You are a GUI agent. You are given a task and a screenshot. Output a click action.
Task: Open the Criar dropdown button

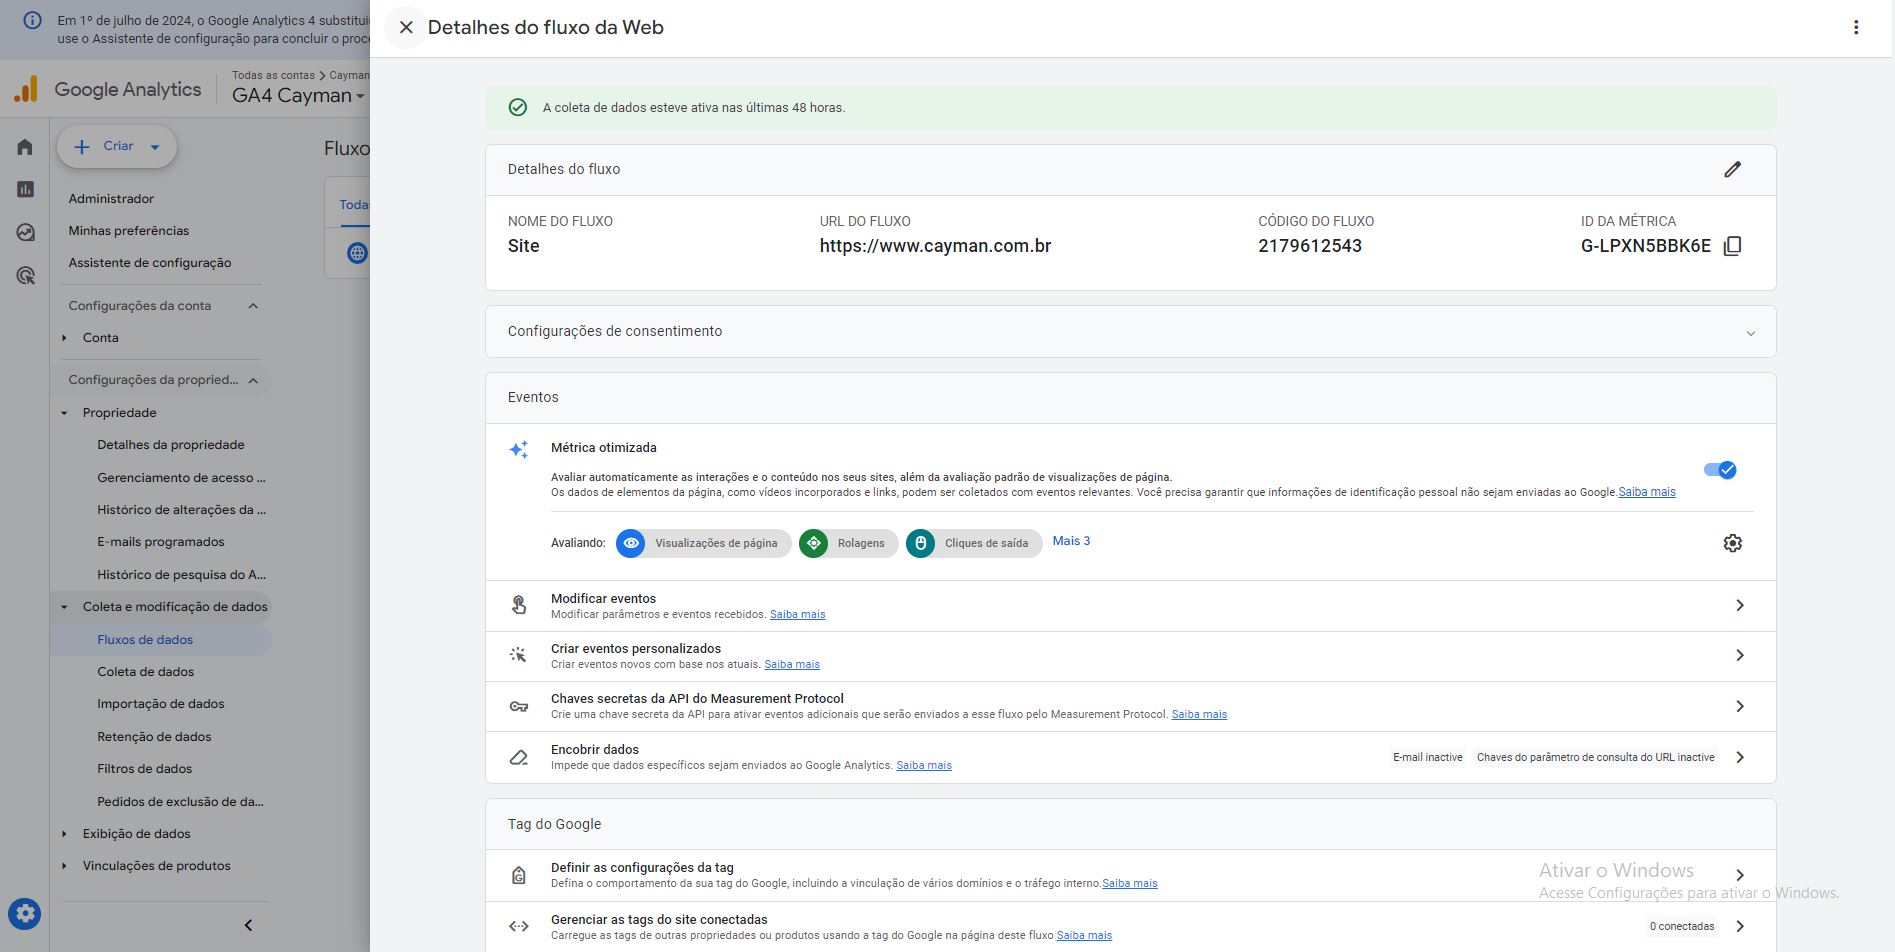pos(117,146)
